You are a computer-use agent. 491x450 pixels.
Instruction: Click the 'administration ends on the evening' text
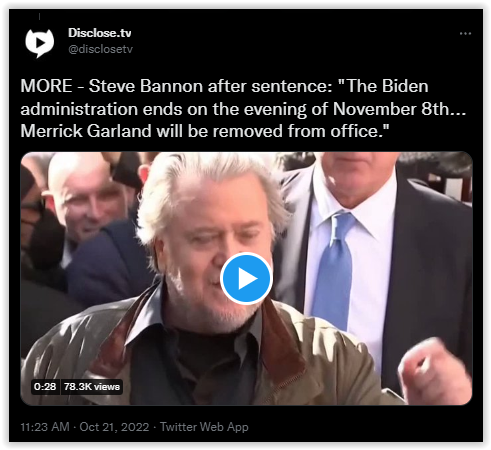pyautogui.click(x=163, y=109)
